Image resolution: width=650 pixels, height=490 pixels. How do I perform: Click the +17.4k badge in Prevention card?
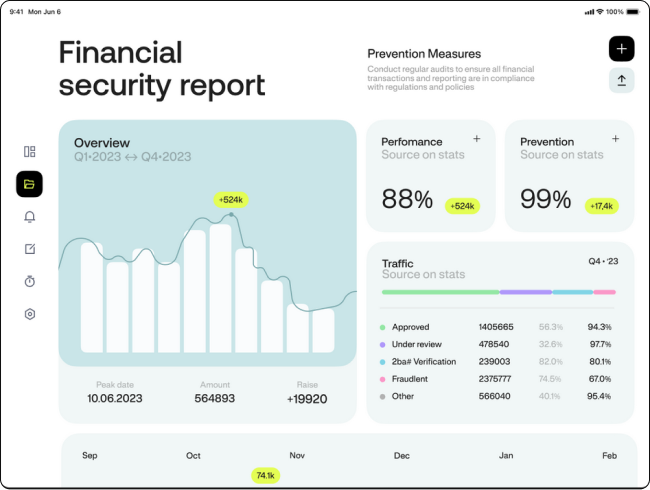coord(602,206)
